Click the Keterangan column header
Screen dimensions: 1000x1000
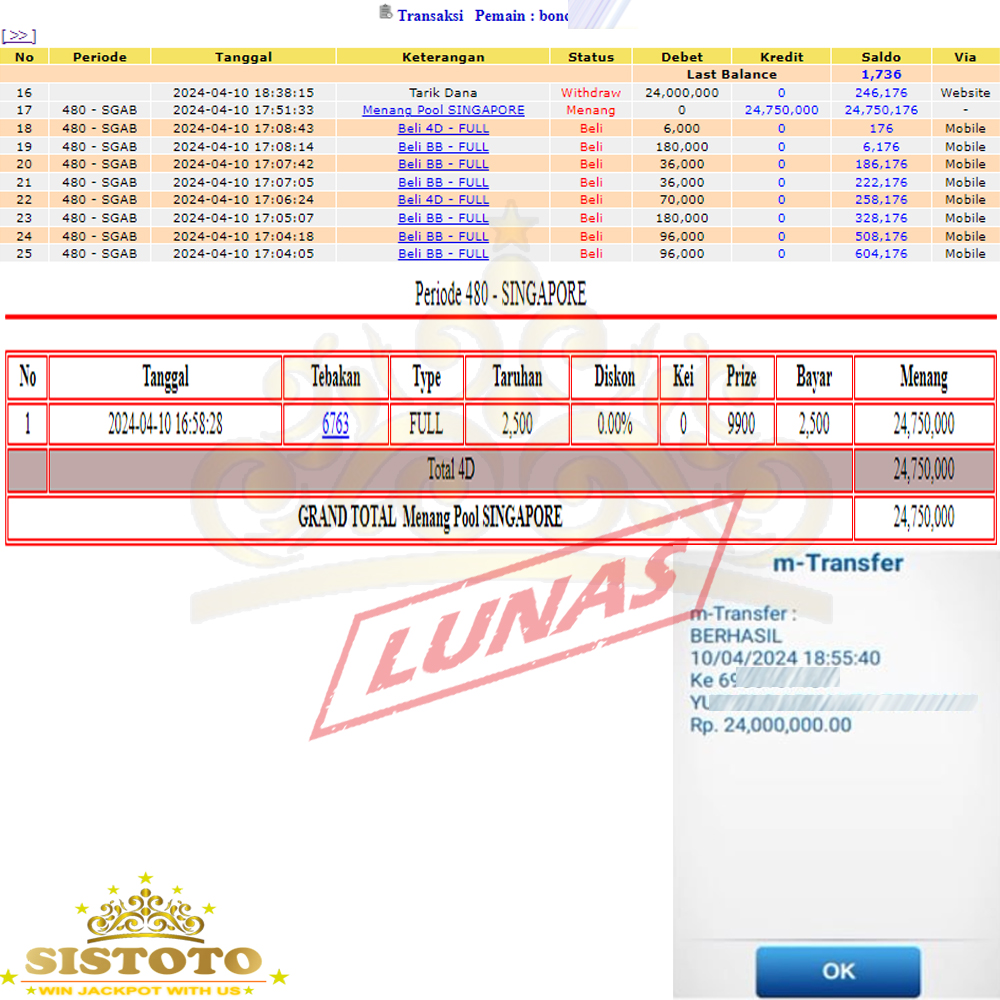[443, 57]
